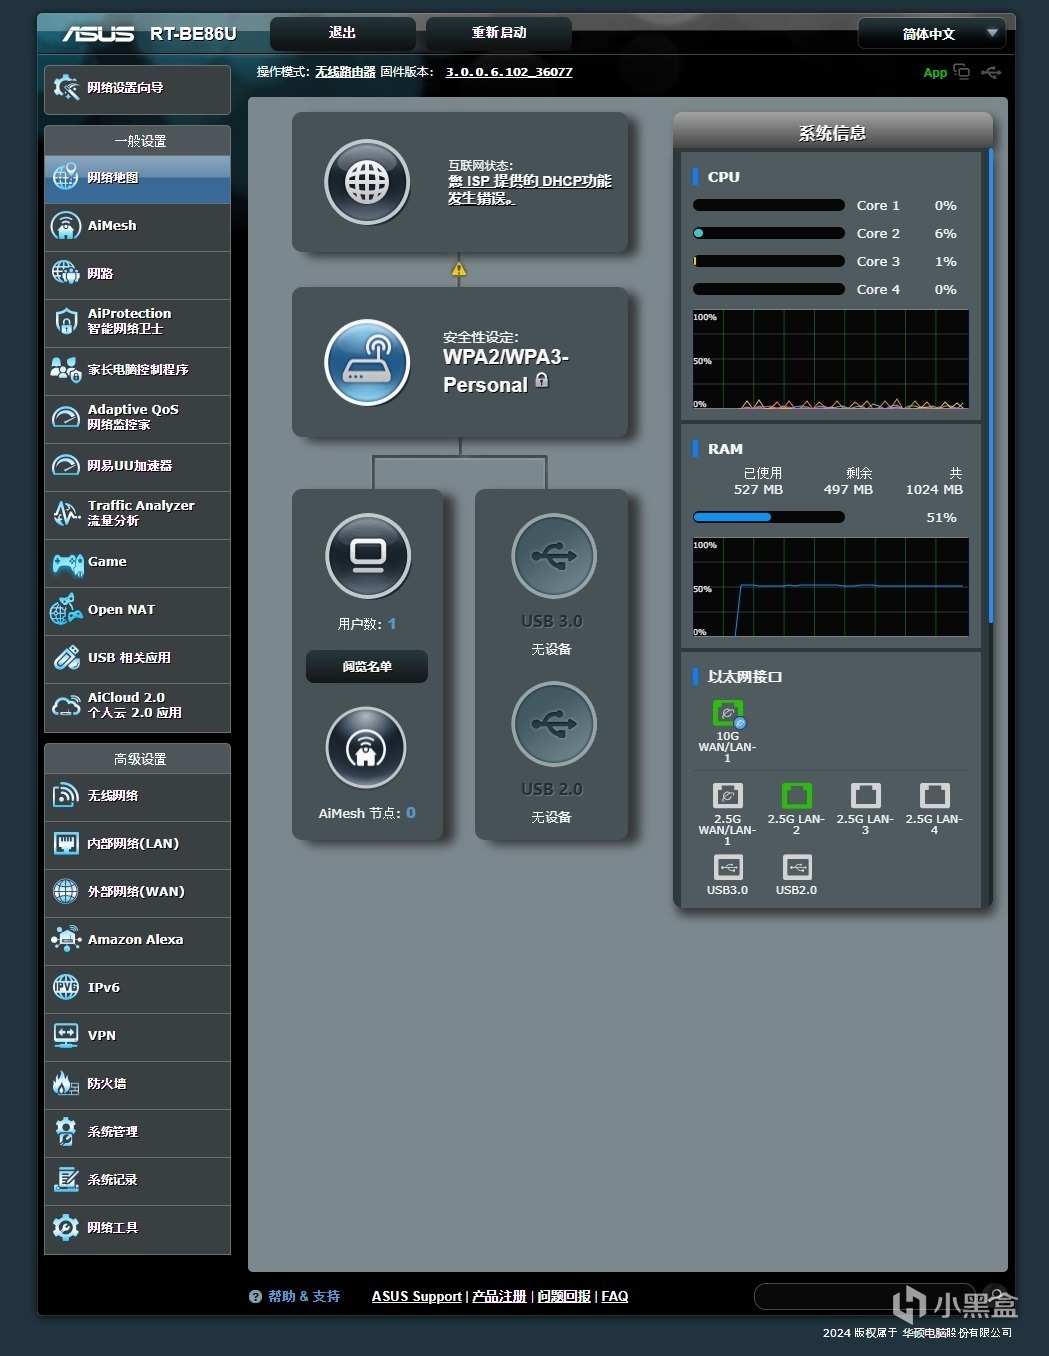This screenshot has height=1356, width=1049.
Task: Select 网络地图 in the sidebar
Action: pyautogui.click(x=137, y=178)
